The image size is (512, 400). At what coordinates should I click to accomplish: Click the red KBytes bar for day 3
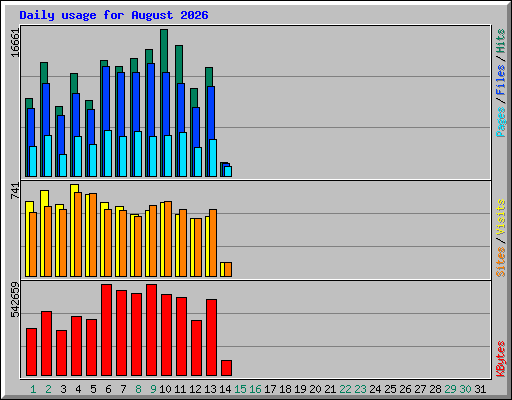[x=62, y=353]
